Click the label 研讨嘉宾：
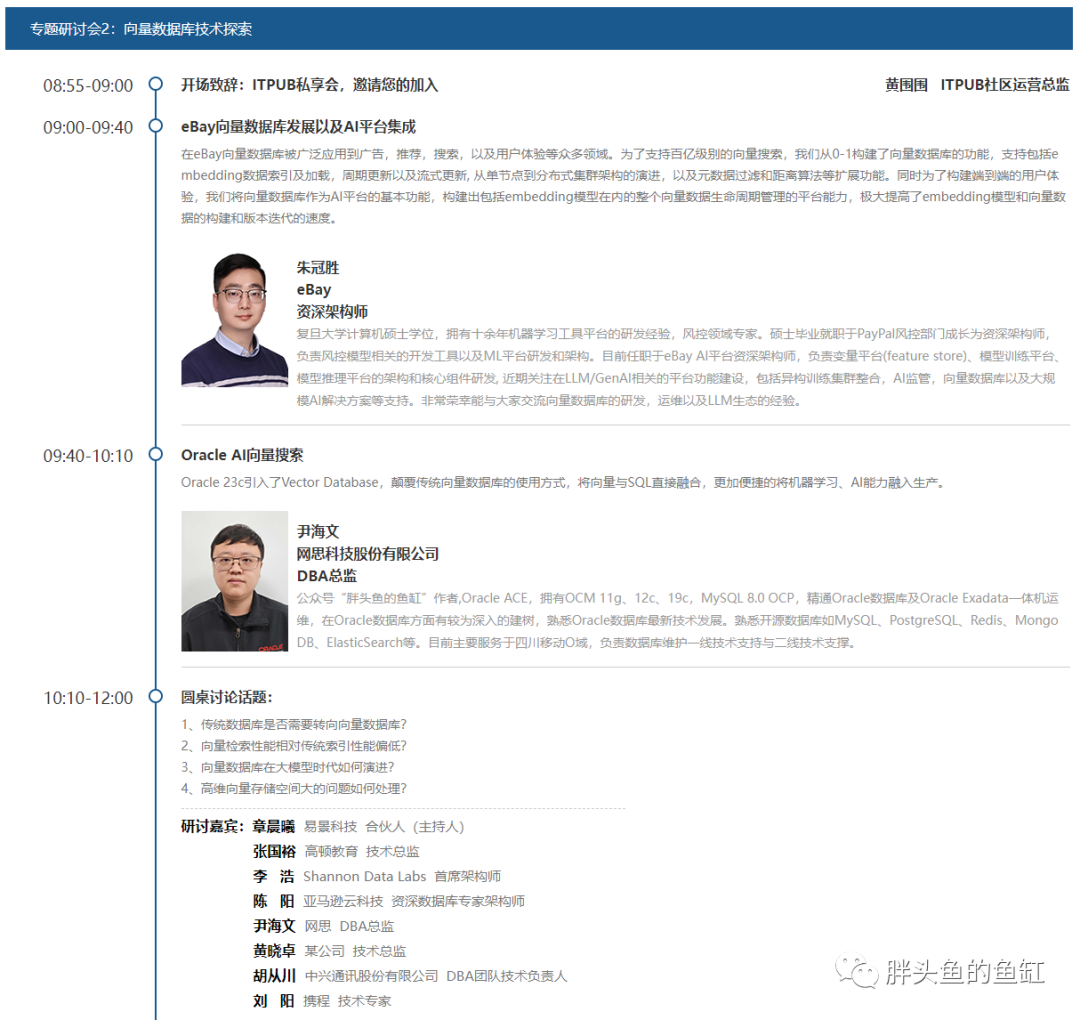 click(213, 826)
